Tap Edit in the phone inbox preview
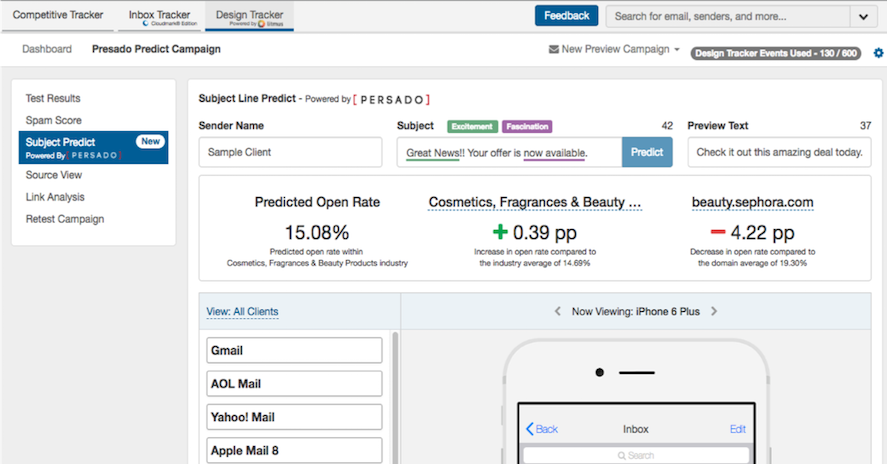The width and height of the screenshot is (887, 464). coord(738,429)
